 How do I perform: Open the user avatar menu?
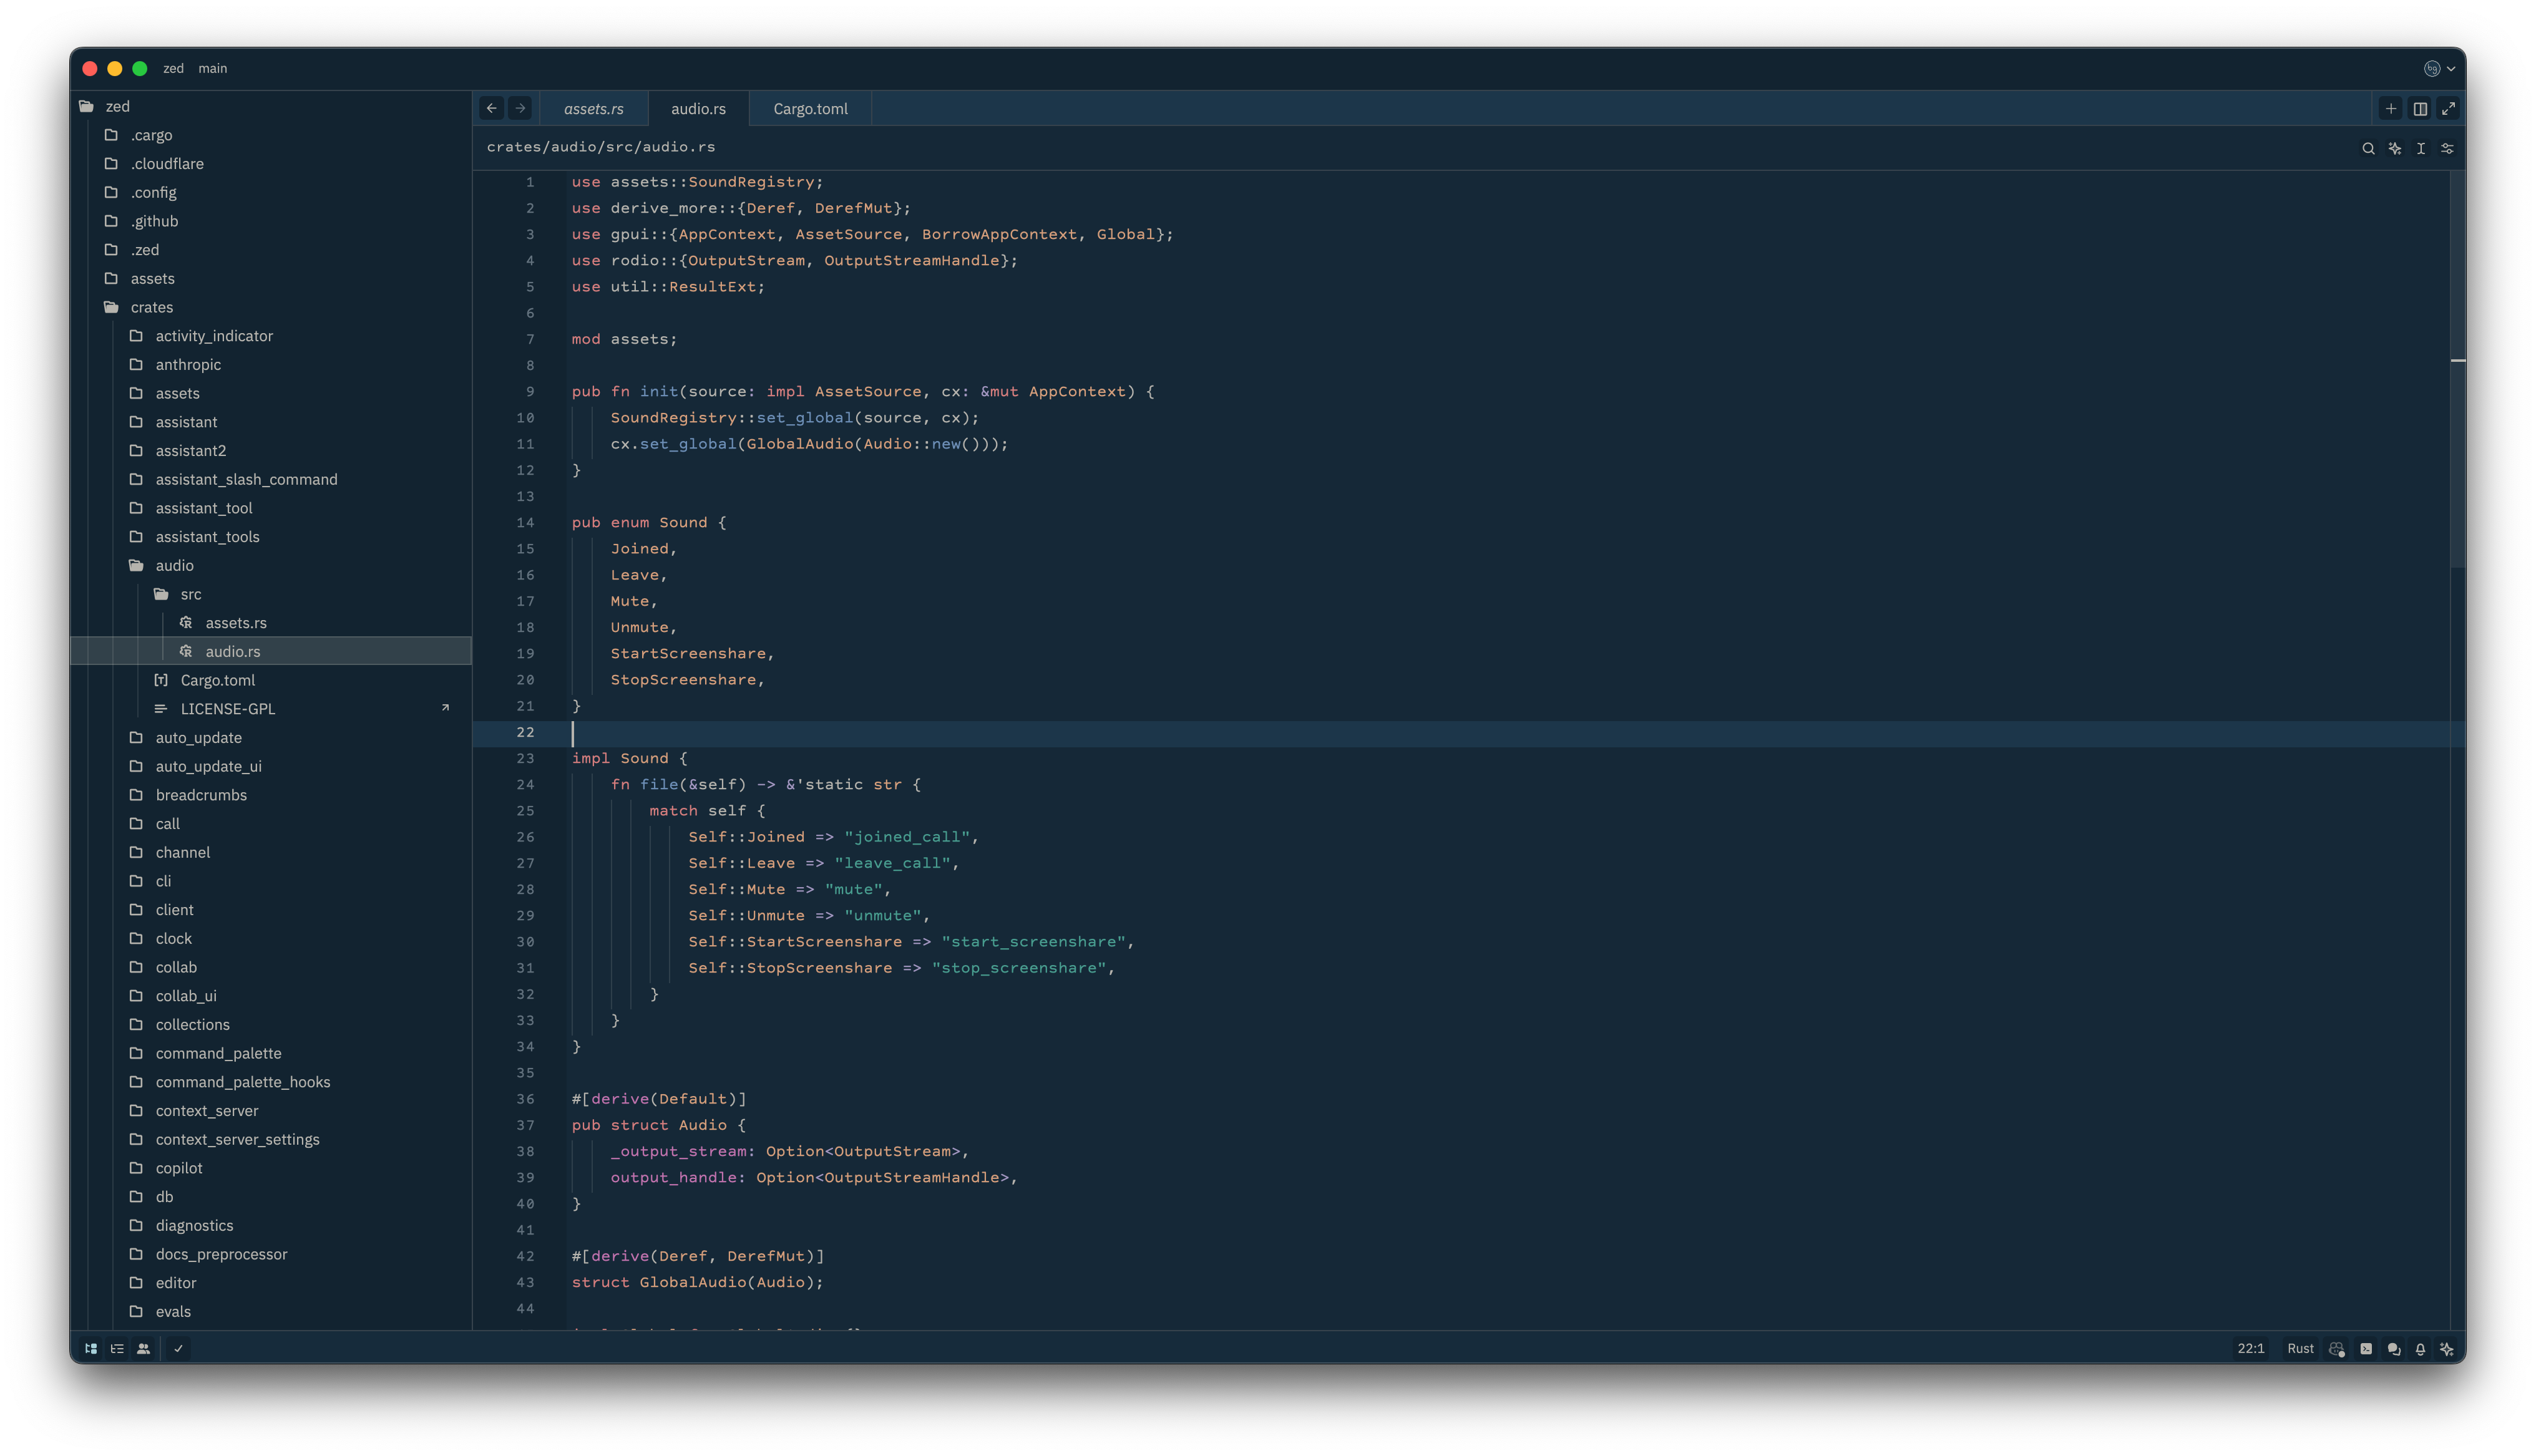(2439, 68)
